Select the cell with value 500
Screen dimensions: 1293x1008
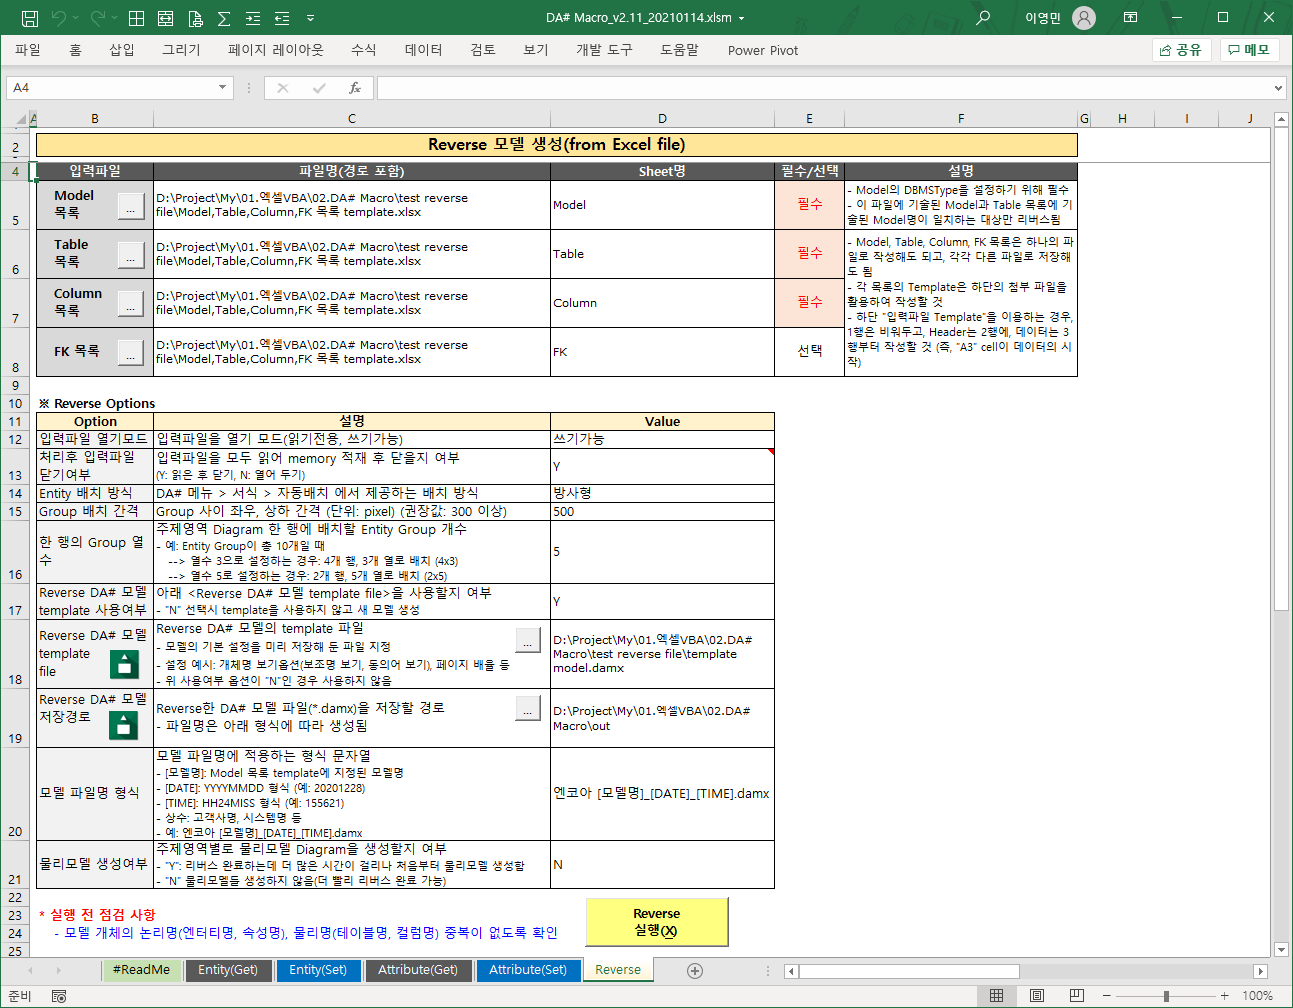[x=662, y=511]
